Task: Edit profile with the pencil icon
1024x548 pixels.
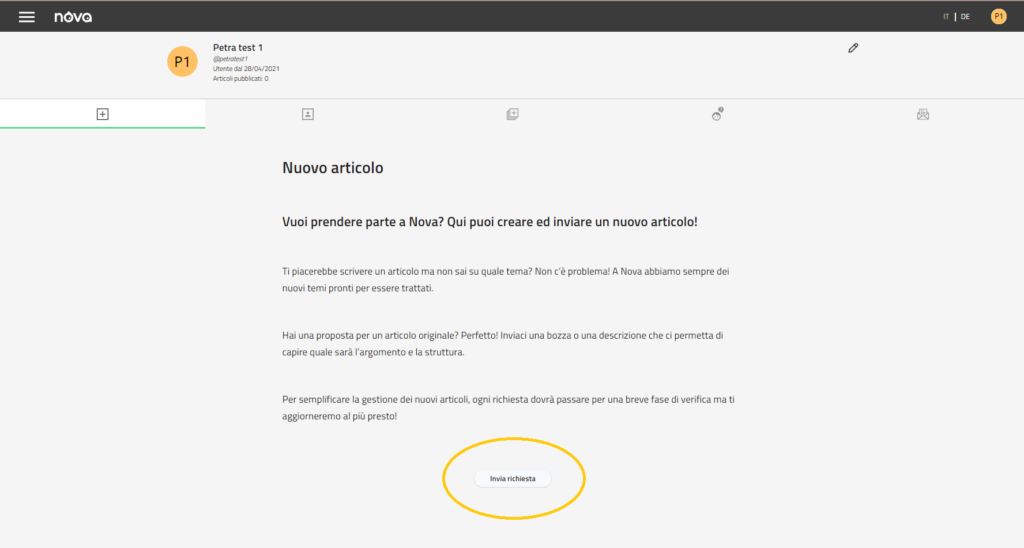Action: pos(853,48)
